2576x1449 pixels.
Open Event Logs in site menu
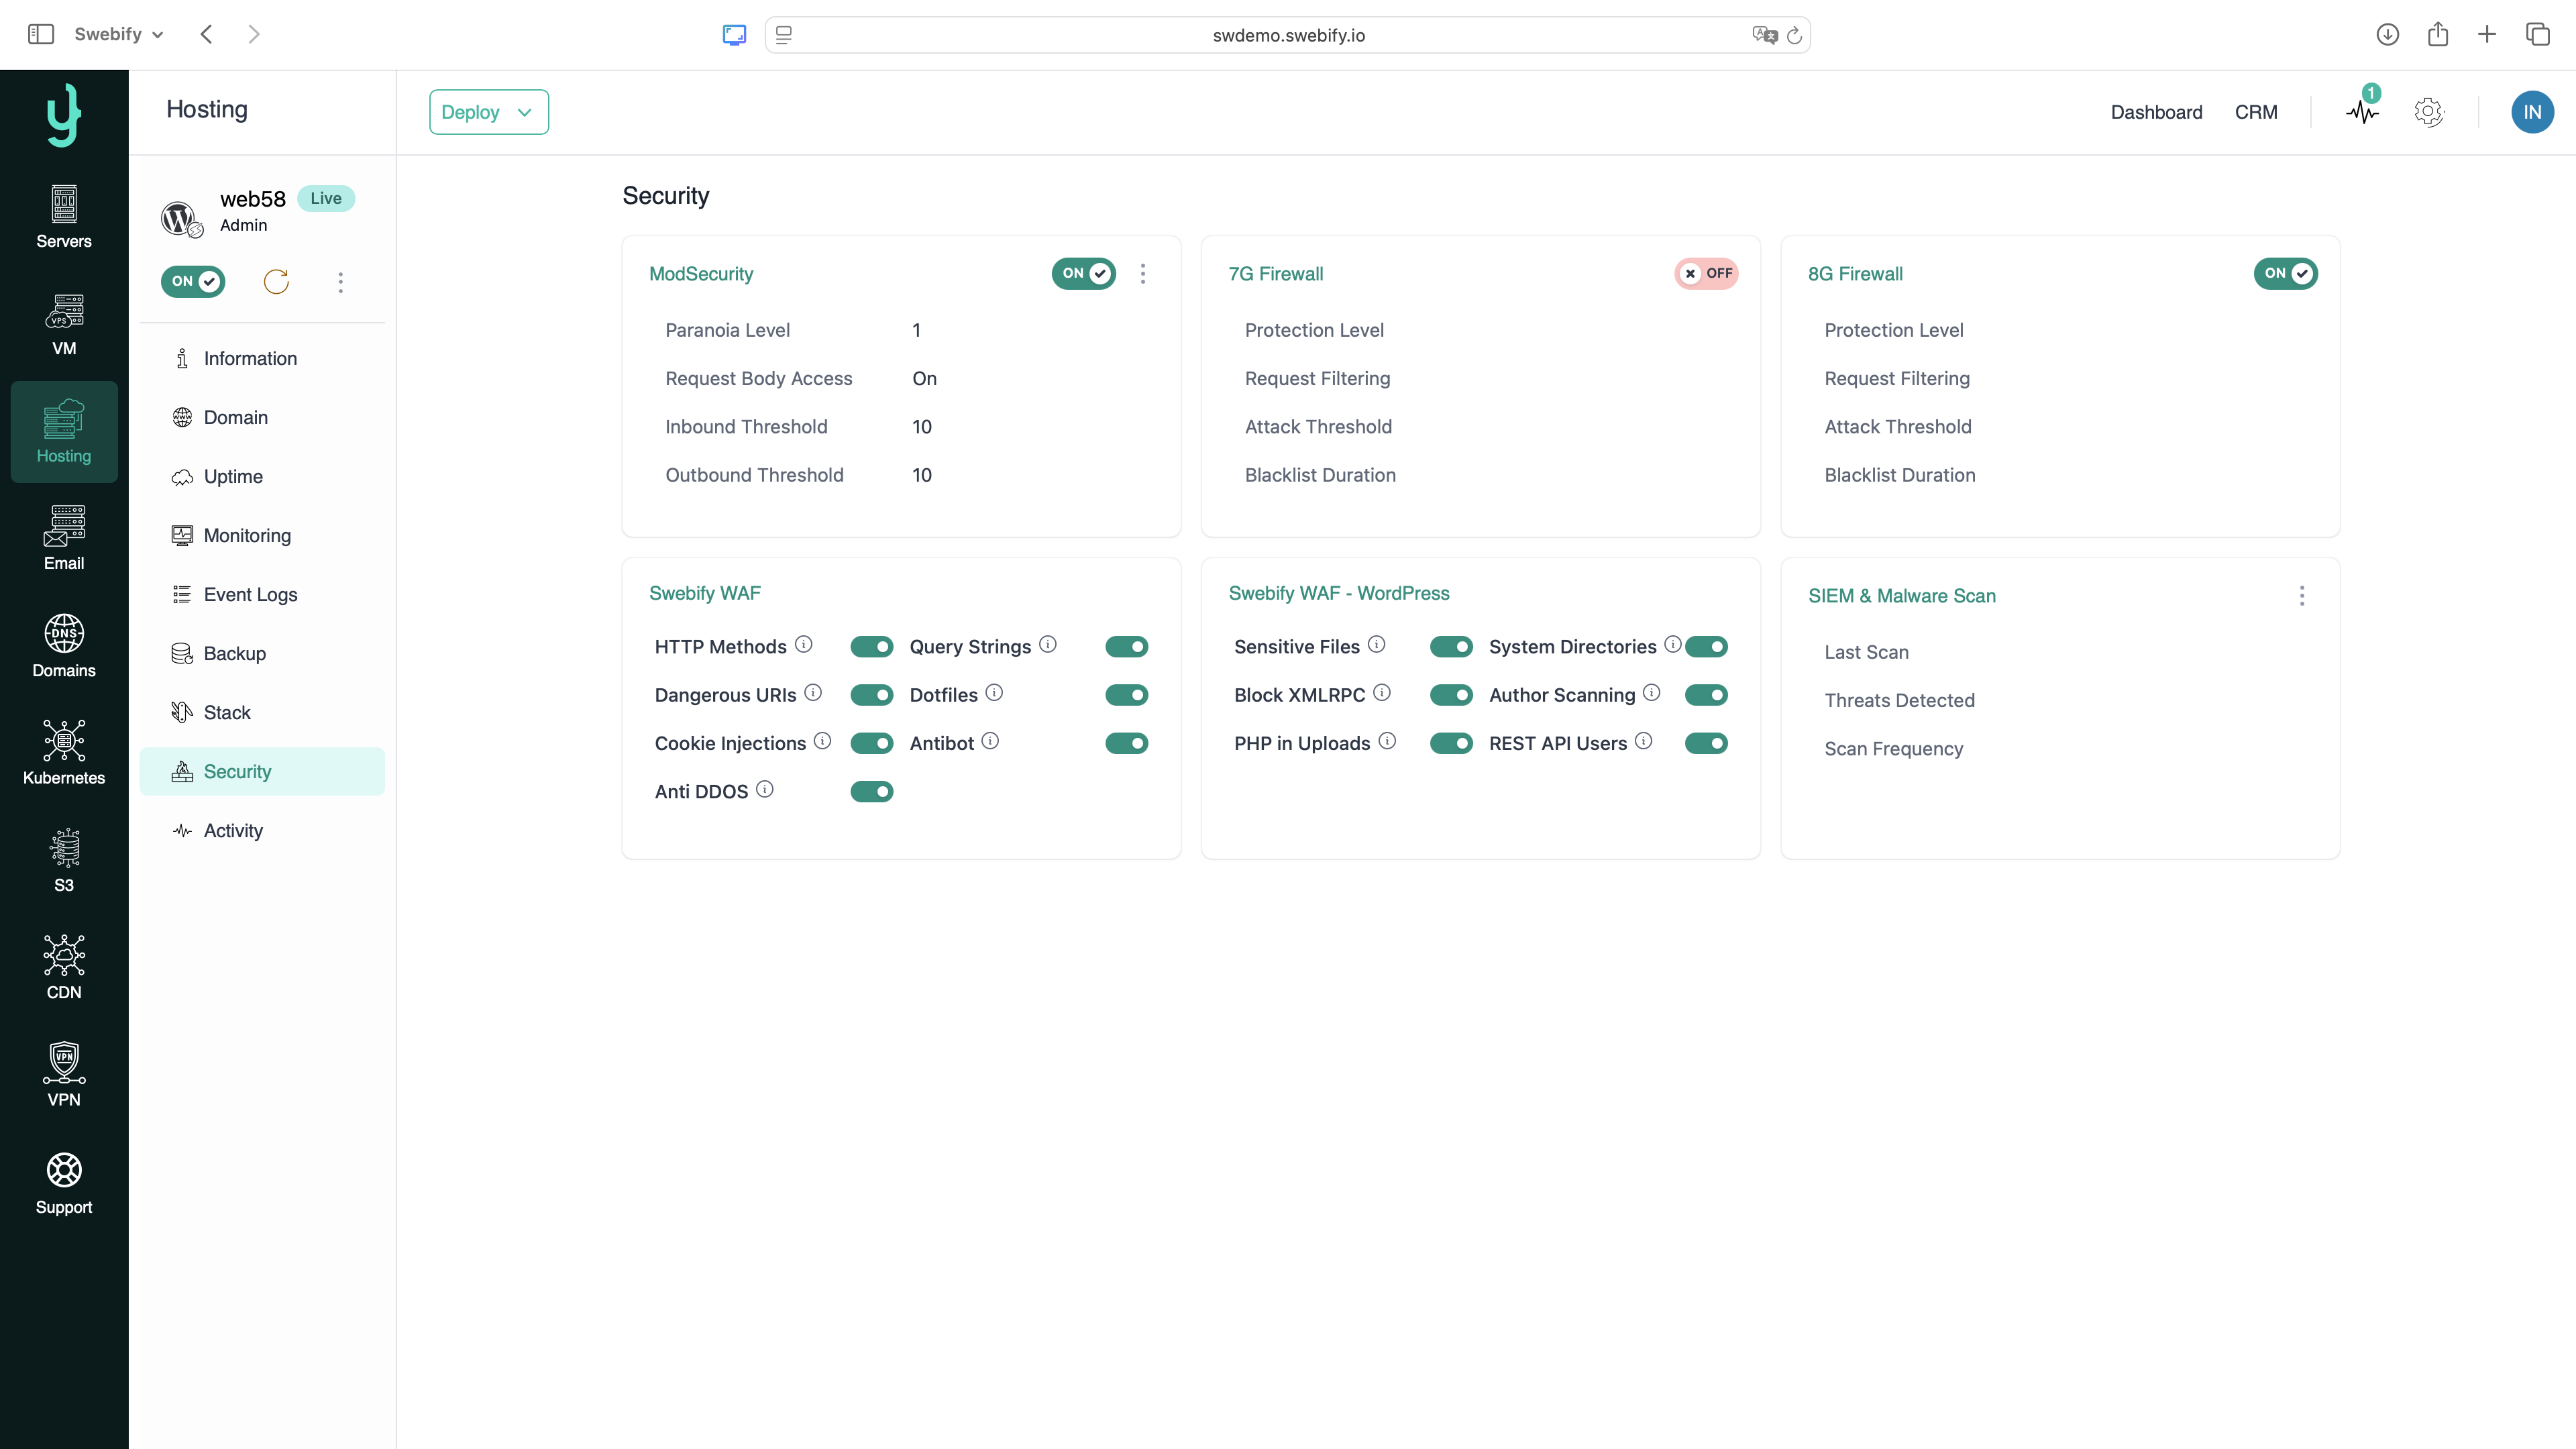pos(262,594)
